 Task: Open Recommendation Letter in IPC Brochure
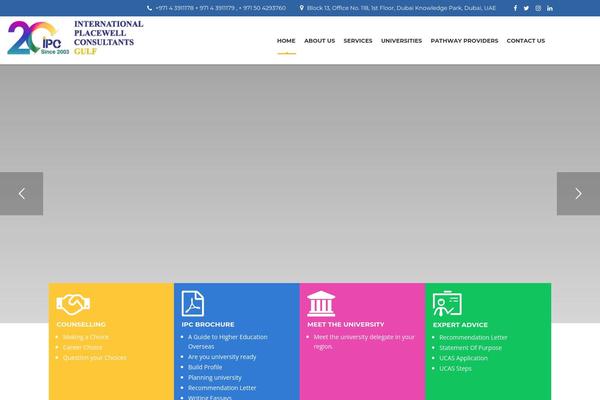[222, 388]
